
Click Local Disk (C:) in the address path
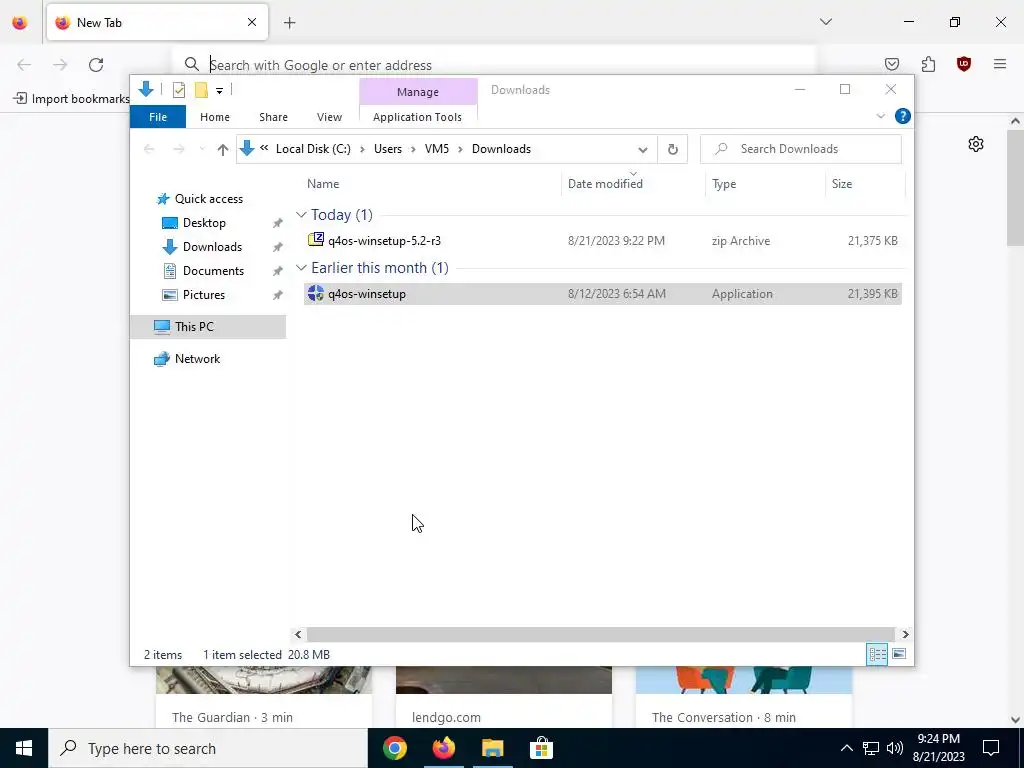313,149
